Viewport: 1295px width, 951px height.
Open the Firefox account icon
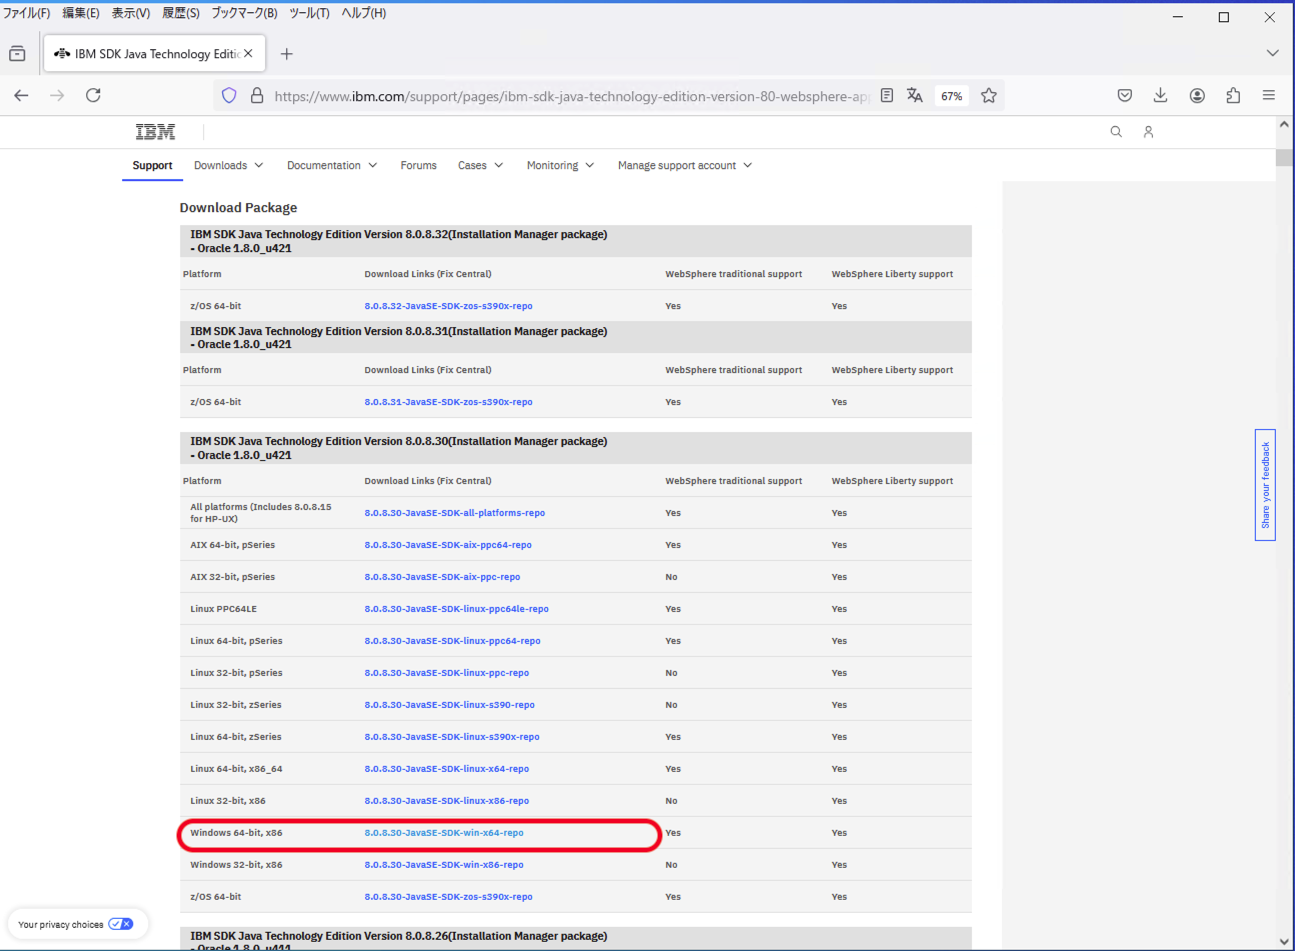[1197, 95]
